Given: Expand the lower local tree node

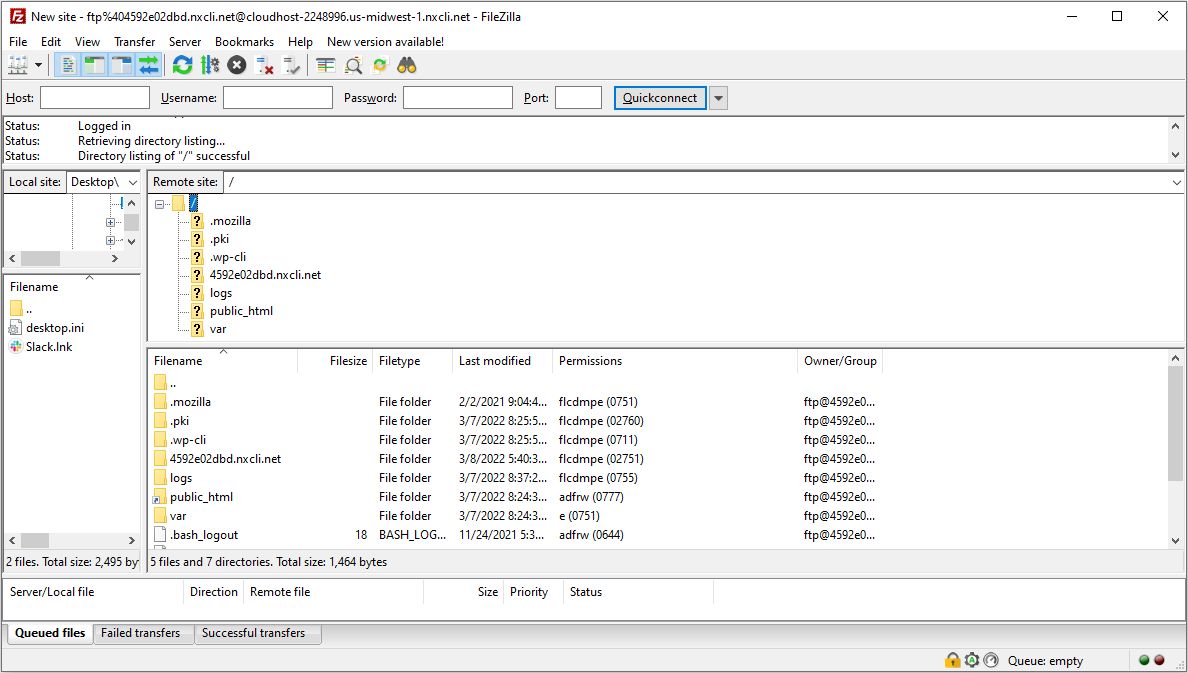Looking at the screenshot, I should pos(111,241).
